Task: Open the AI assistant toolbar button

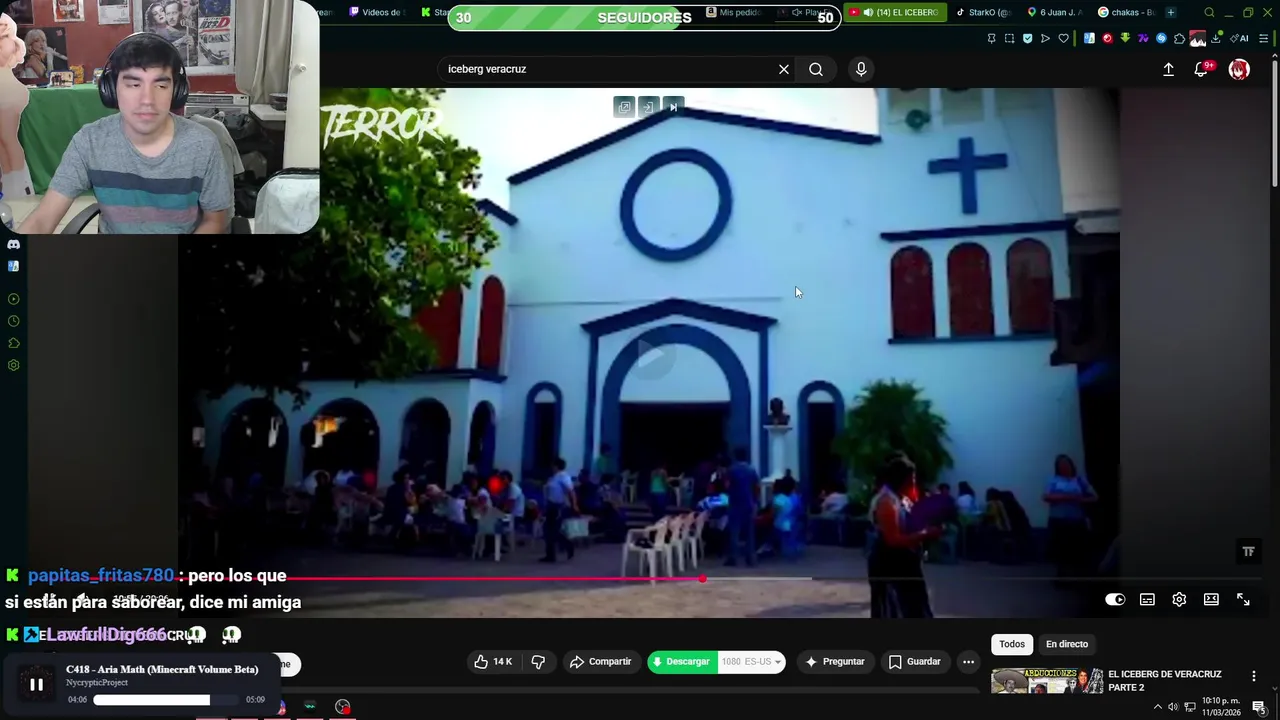Action: click(1239, 38)
